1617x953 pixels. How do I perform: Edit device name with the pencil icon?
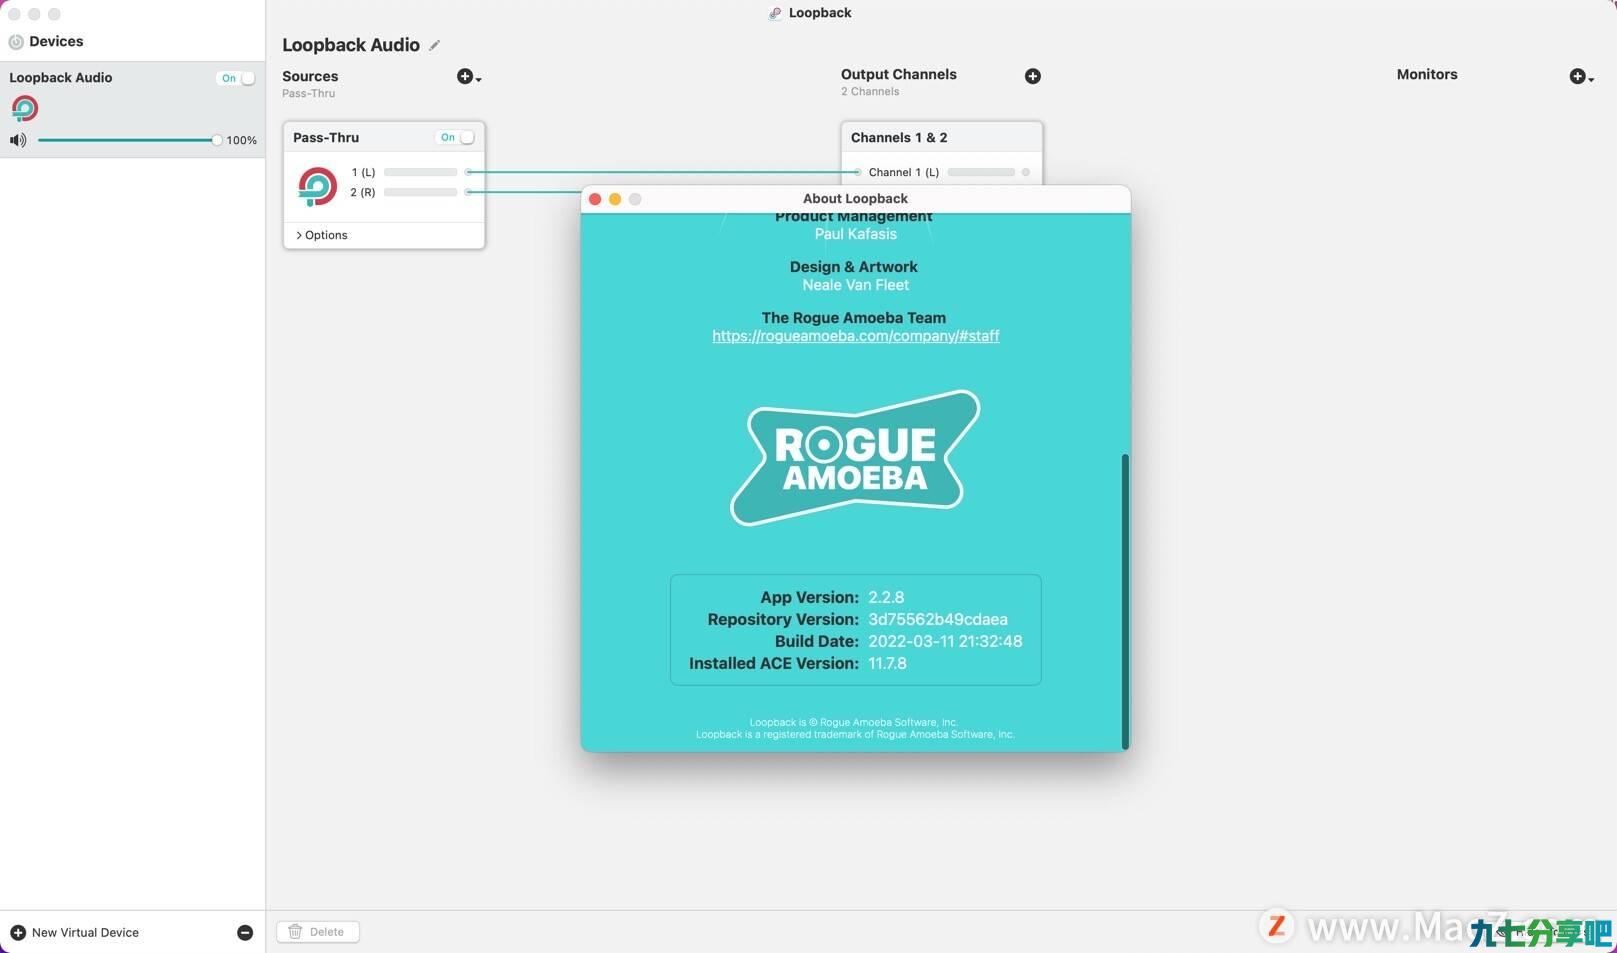pos(435,45)
